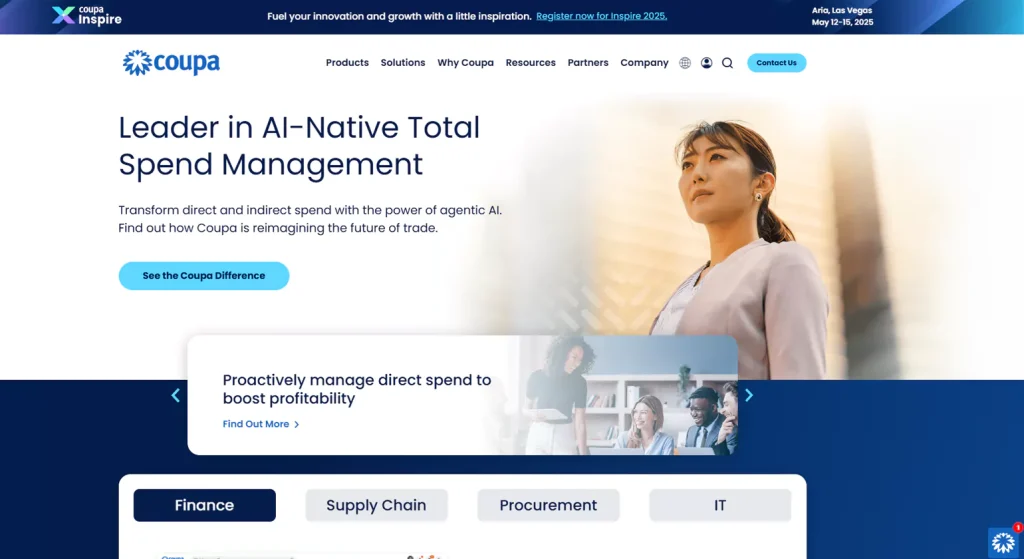Image resolution: width=1024 pixels, height=559 pixels.
Task: Click the Coupa logo in header
Action: pyautogui.click(x=171, y=63)
